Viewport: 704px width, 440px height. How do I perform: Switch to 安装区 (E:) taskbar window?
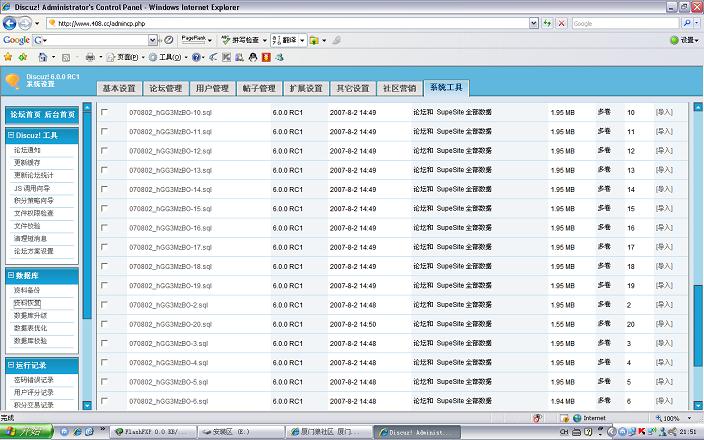pos(241,432)
